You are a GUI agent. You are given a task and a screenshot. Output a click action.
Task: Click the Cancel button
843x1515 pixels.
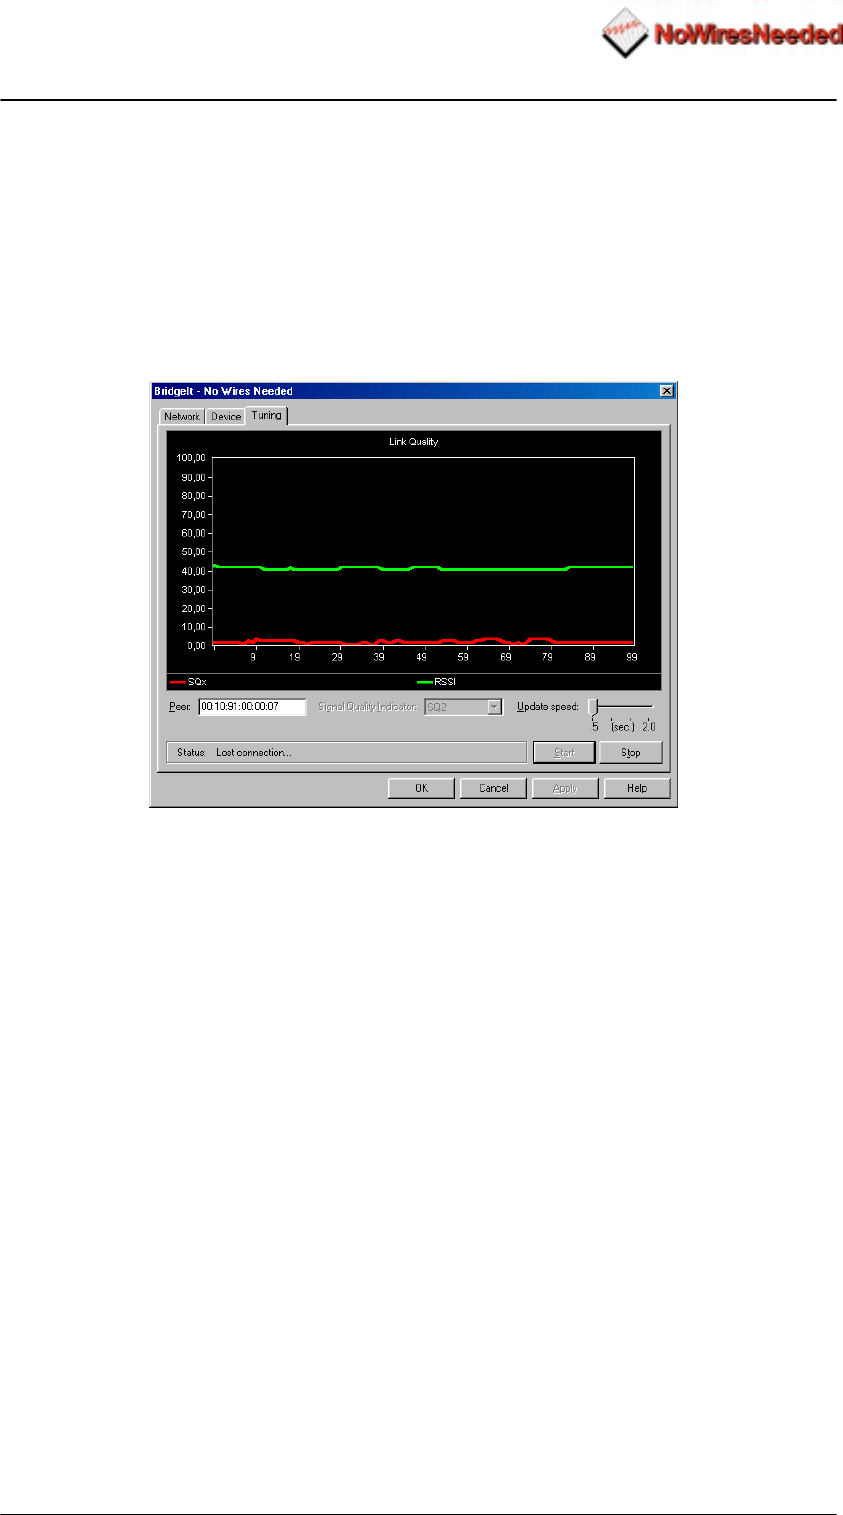[494, 788]
